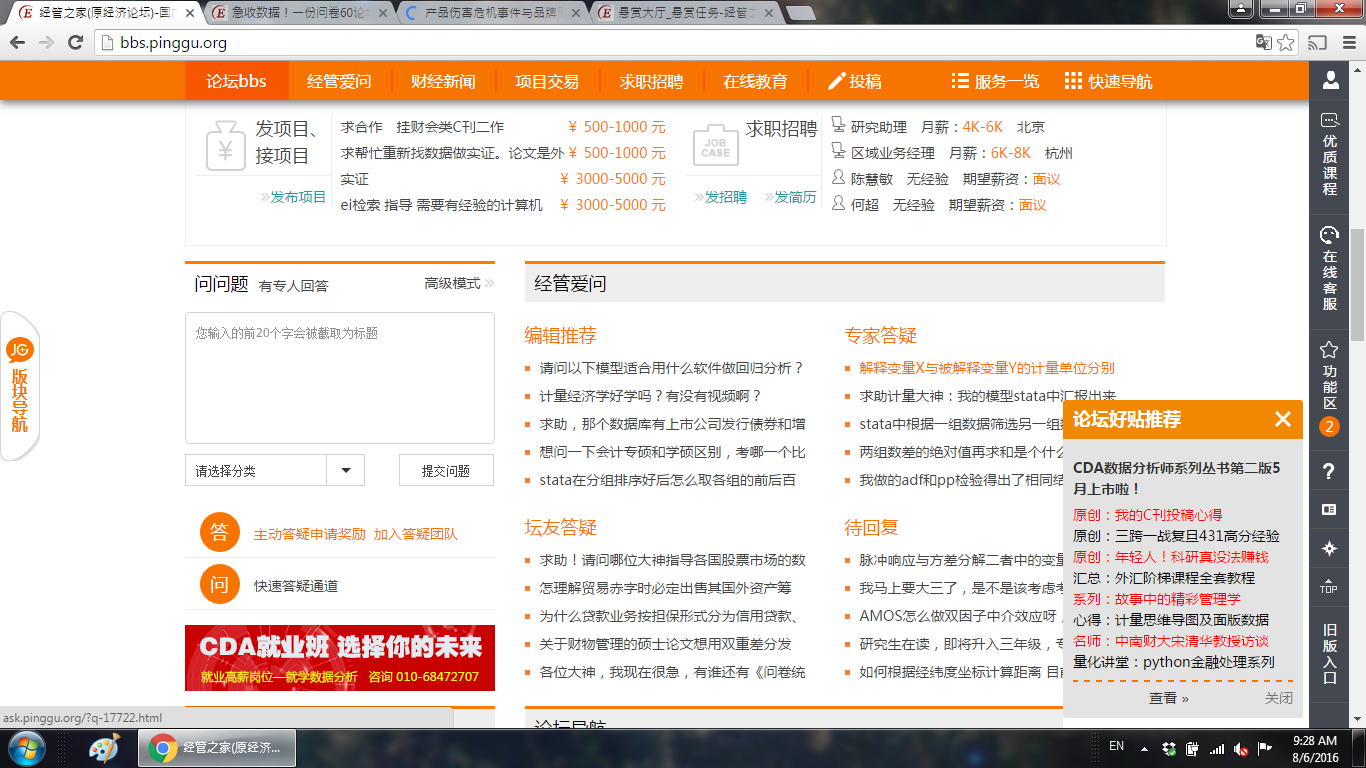This screenshot has height=768, width=1366.
Task: Open the 版块导航 floating side tab
Action: coord(20,387)
